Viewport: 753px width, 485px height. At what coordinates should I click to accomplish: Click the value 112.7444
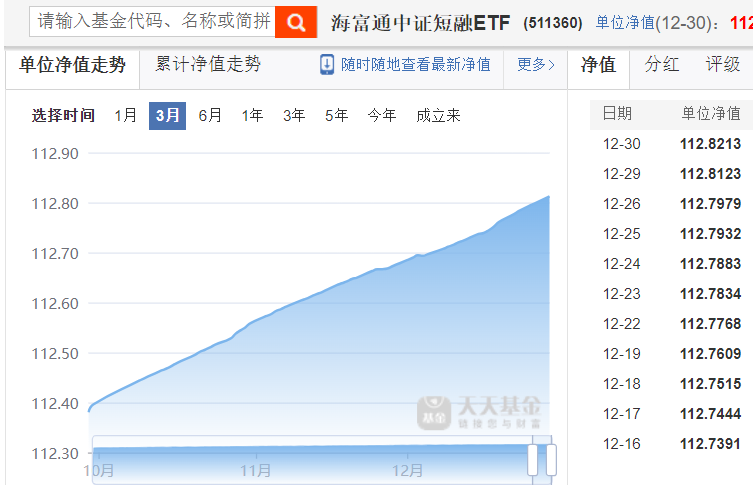pos(711,414)
